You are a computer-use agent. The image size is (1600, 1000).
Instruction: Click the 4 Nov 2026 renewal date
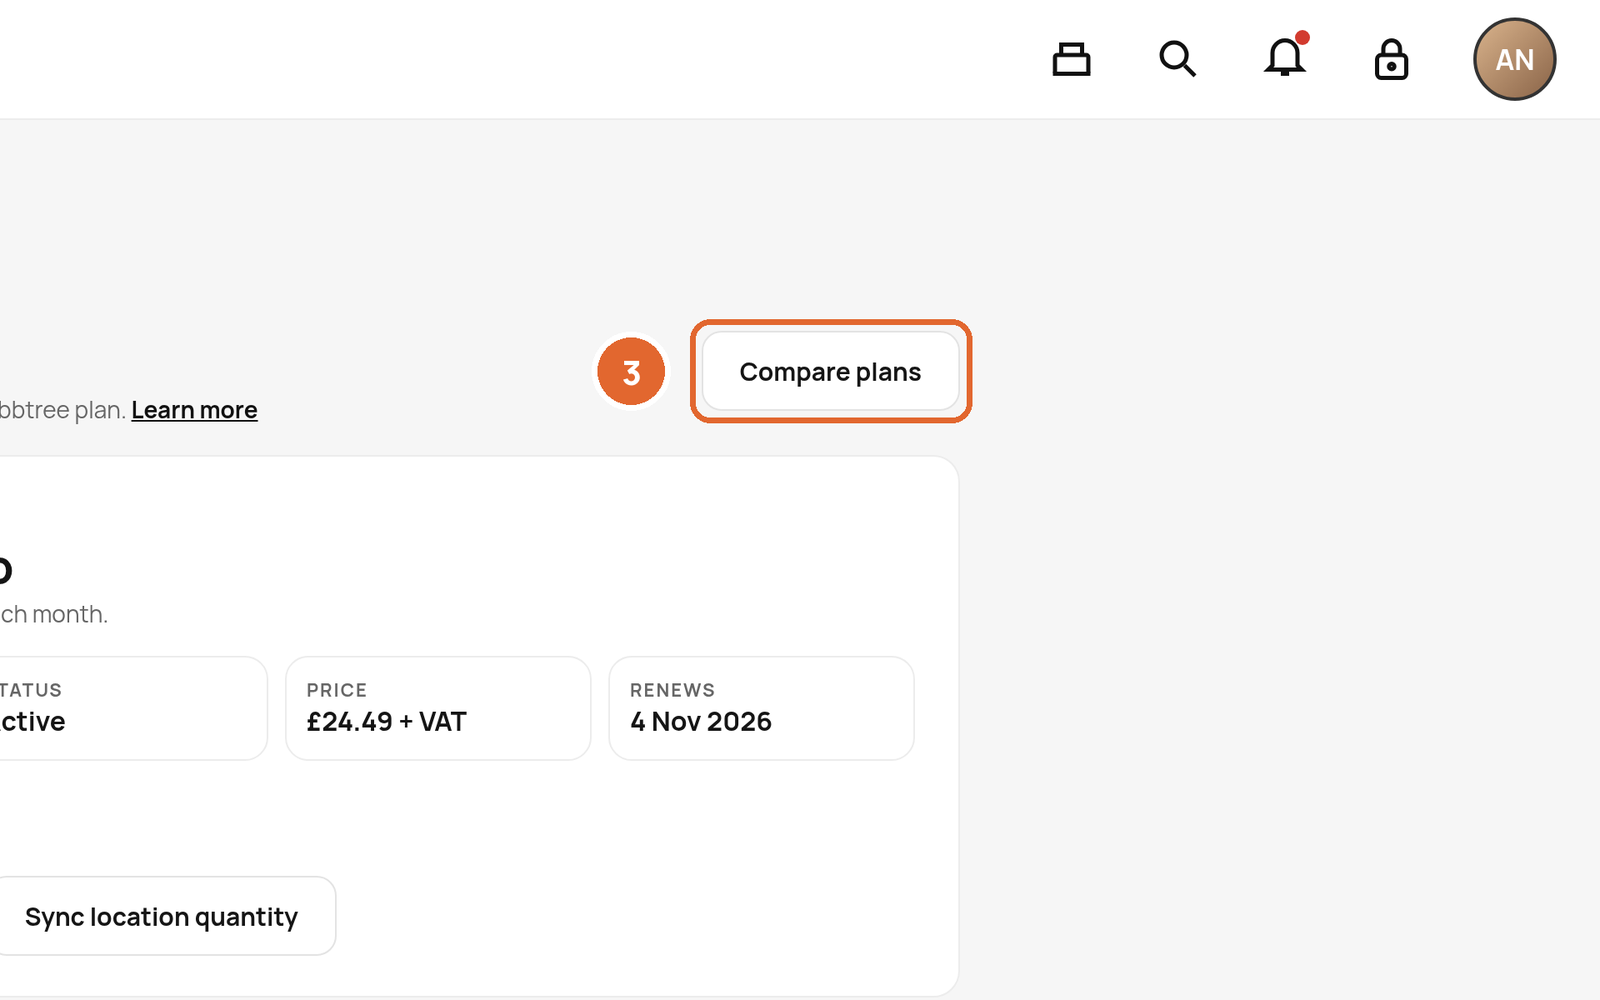(x=701, y=722)
